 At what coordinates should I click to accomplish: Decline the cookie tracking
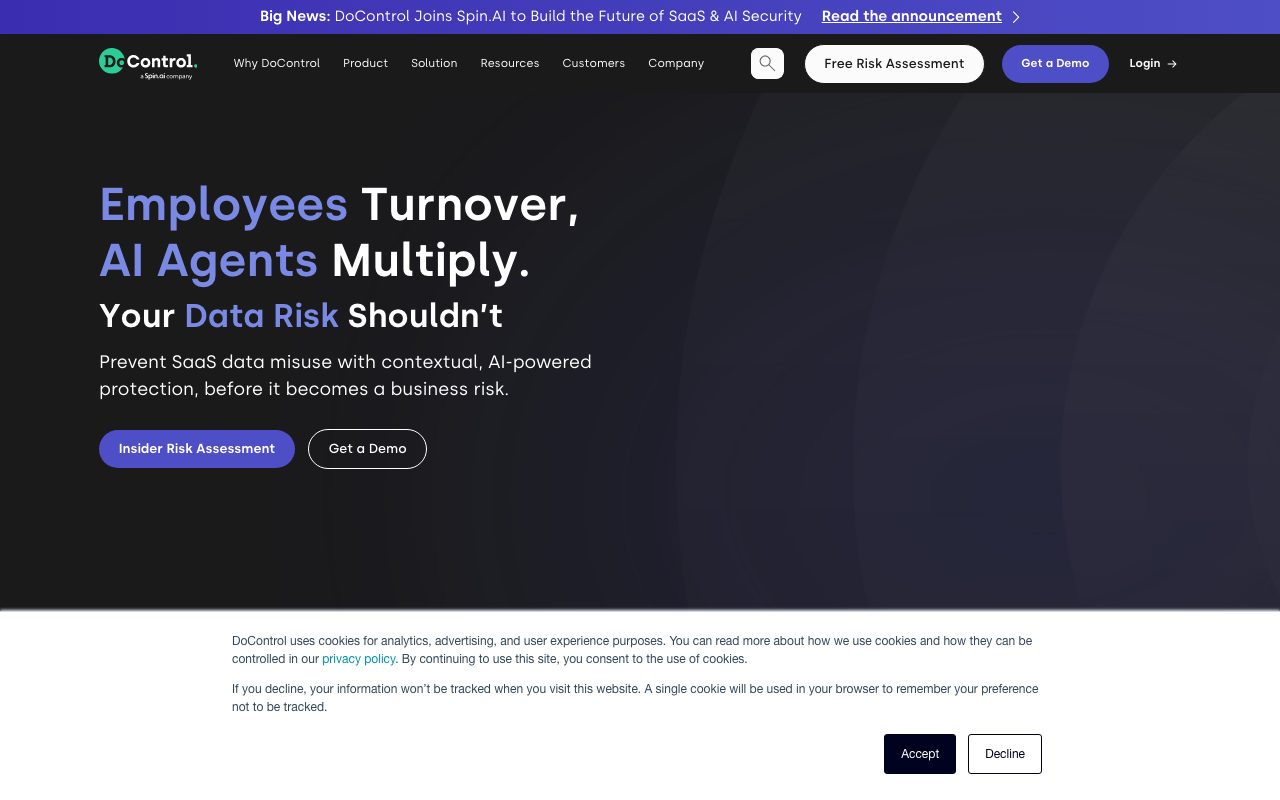1005,754
